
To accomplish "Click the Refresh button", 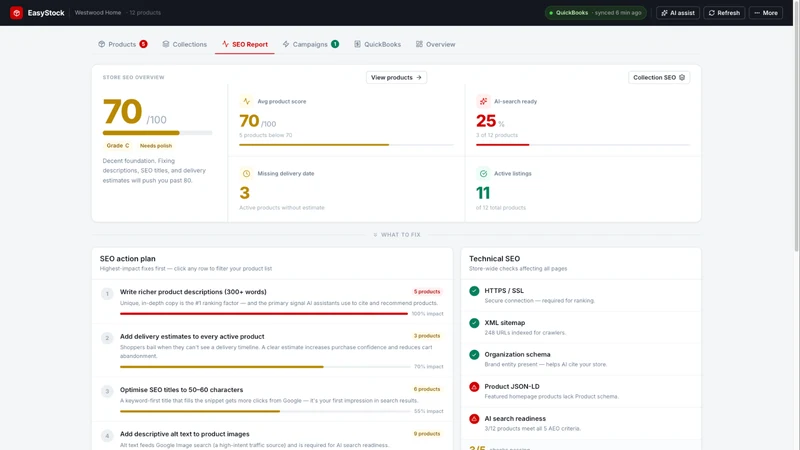I will point(724,13).
